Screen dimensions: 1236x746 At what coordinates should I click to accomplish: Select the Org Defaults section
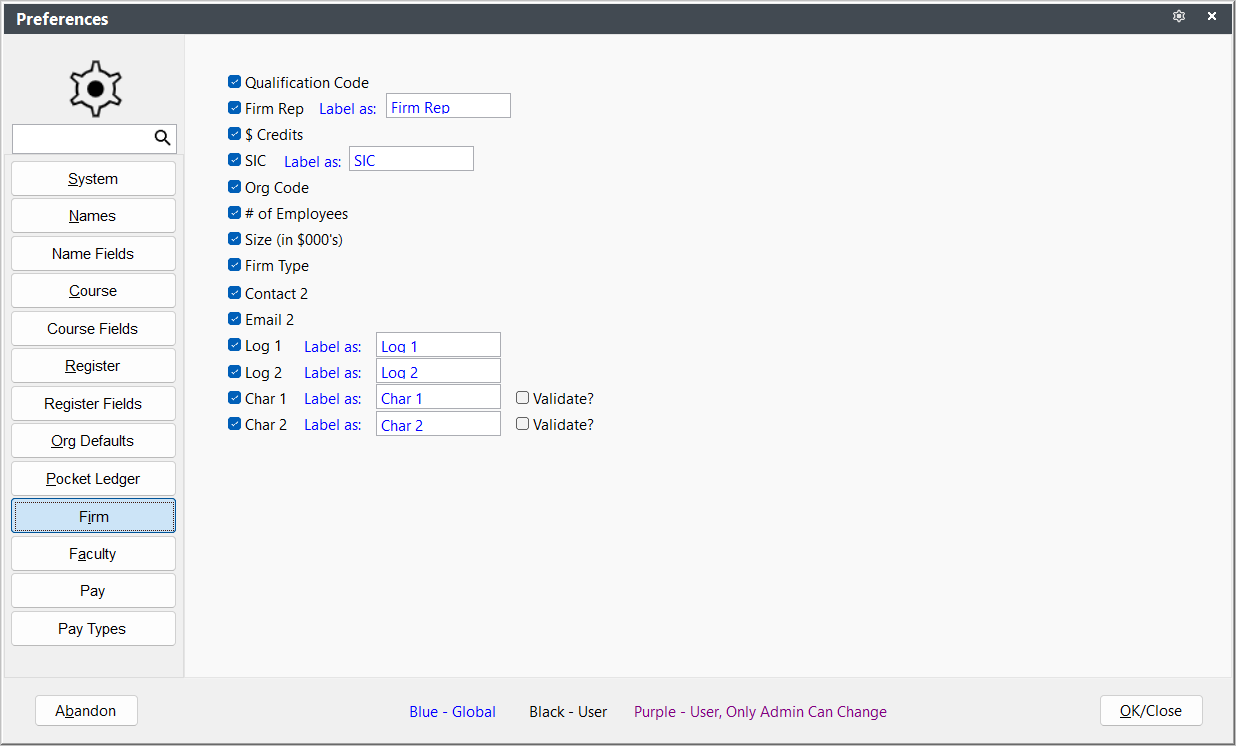tap(93, 441)
